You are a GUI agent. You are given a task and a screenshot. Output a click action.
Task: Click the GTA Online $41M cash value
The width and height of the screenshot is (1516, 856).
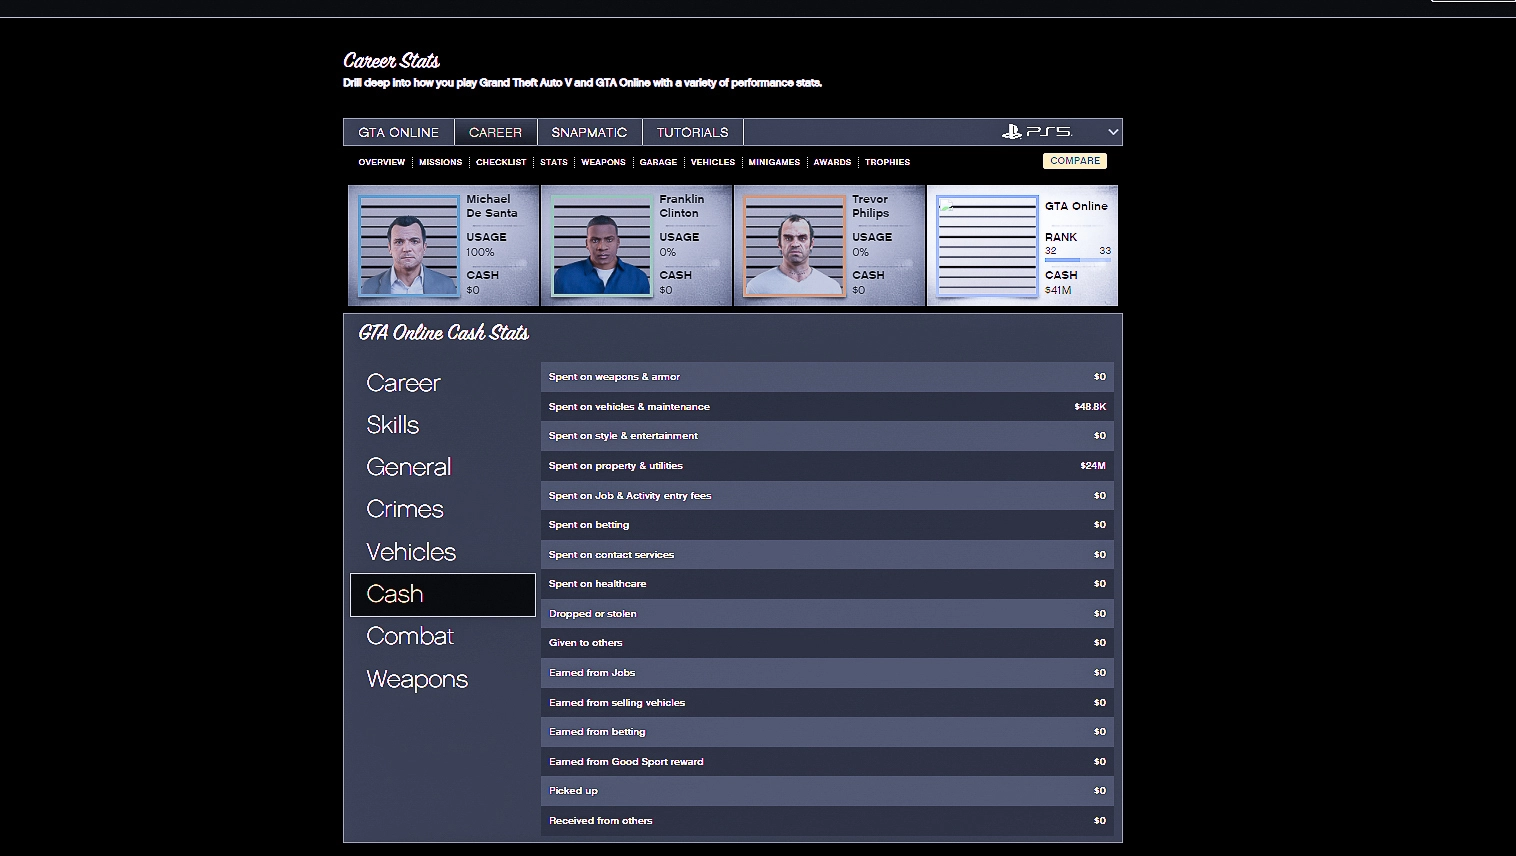[x=1058, y=290]
